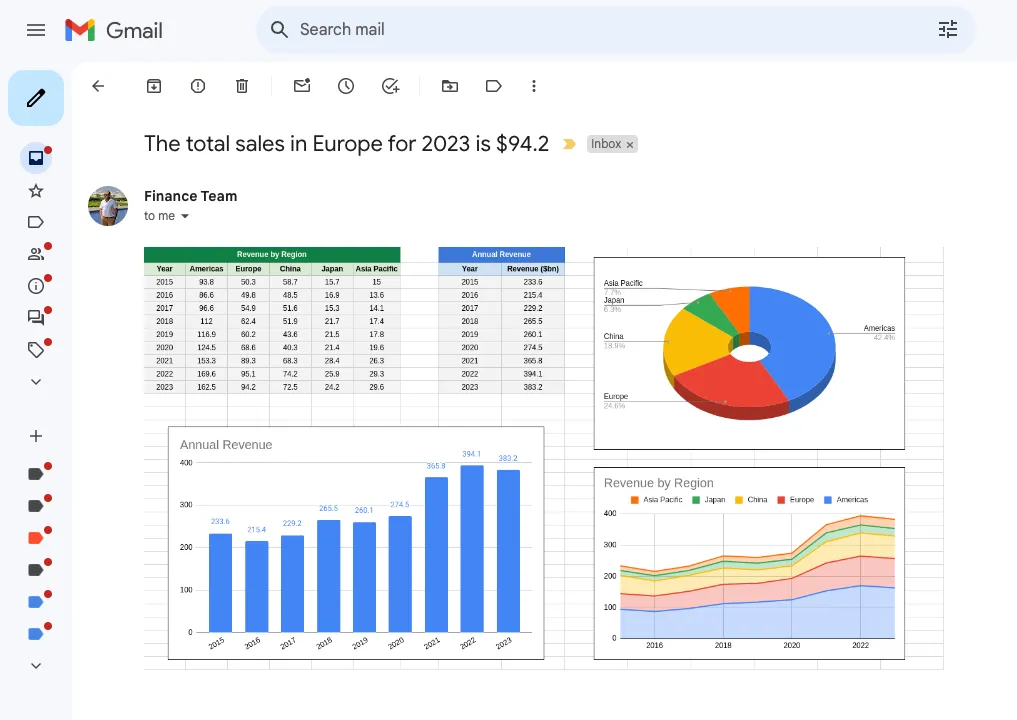Open more email actions via three-dot button

534,86
